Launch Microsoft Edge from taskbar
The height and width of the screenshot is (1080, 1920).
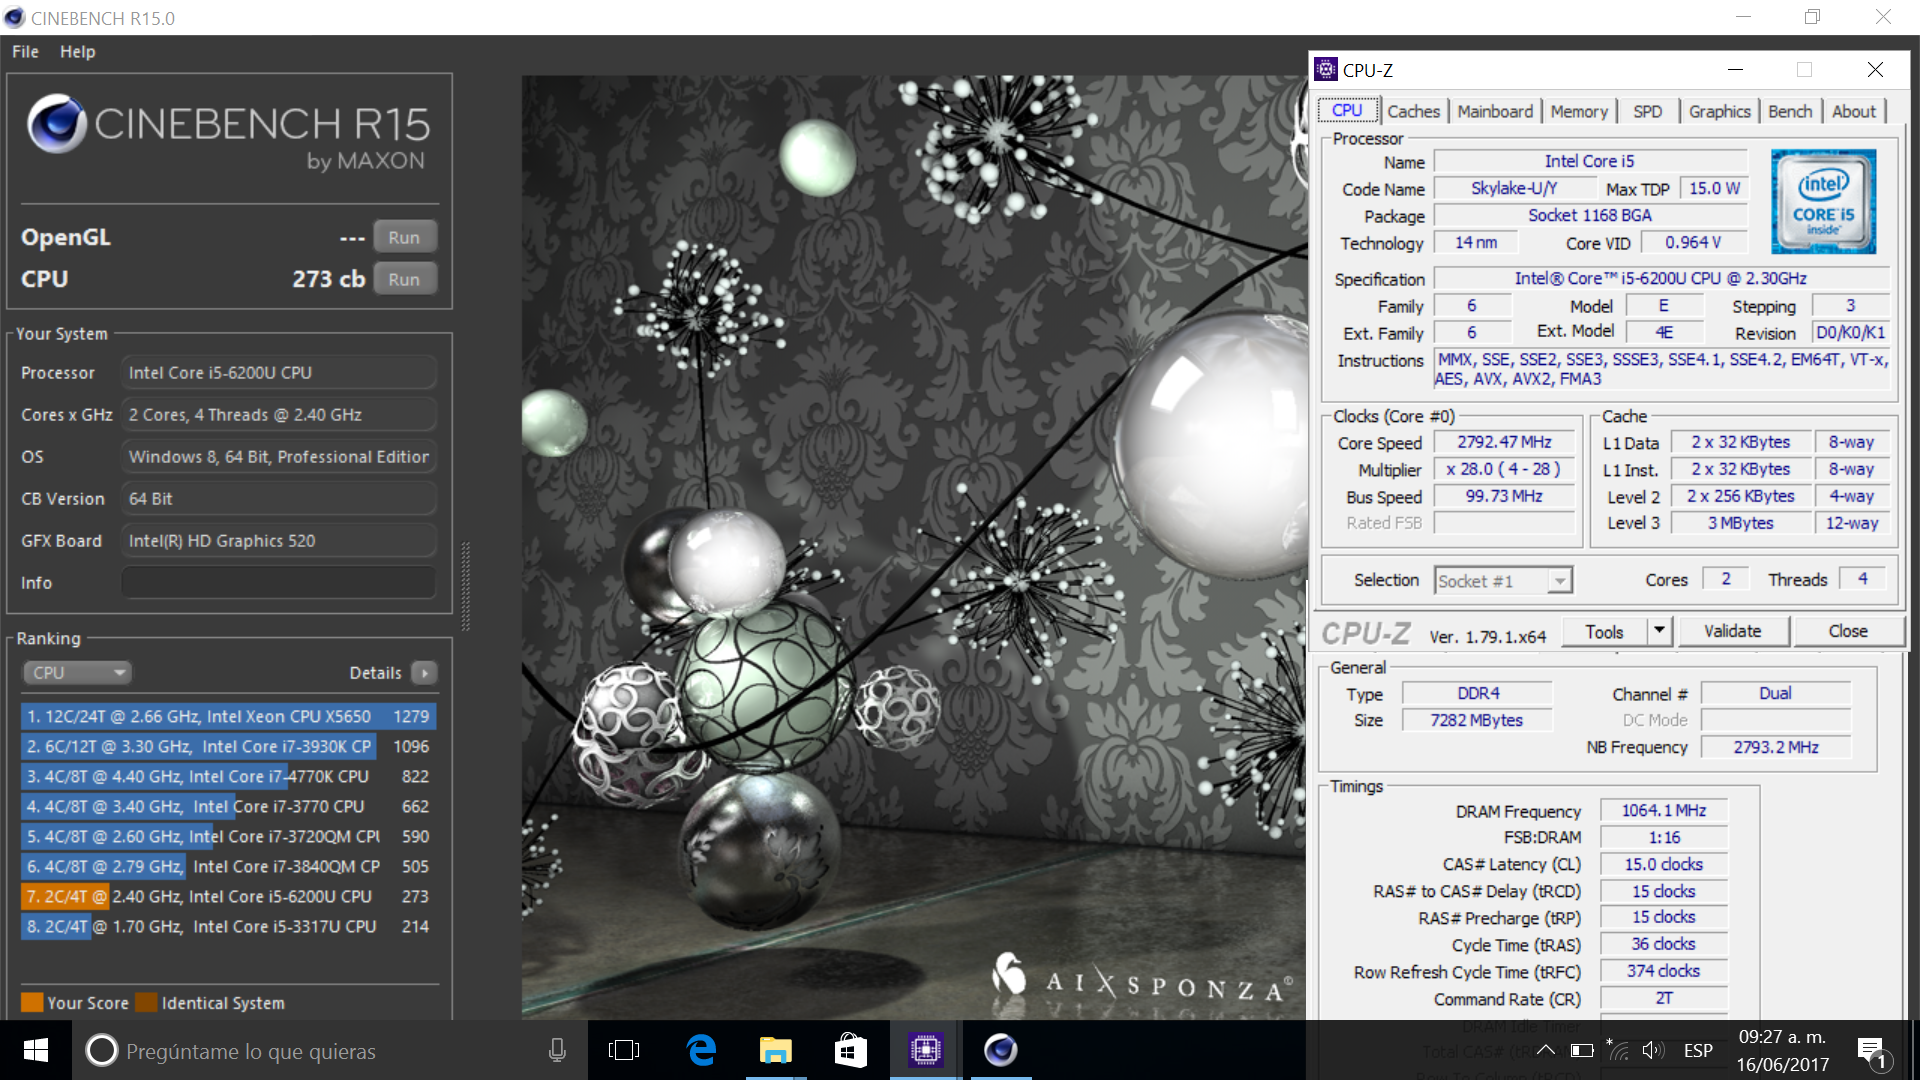(701, 1050)
